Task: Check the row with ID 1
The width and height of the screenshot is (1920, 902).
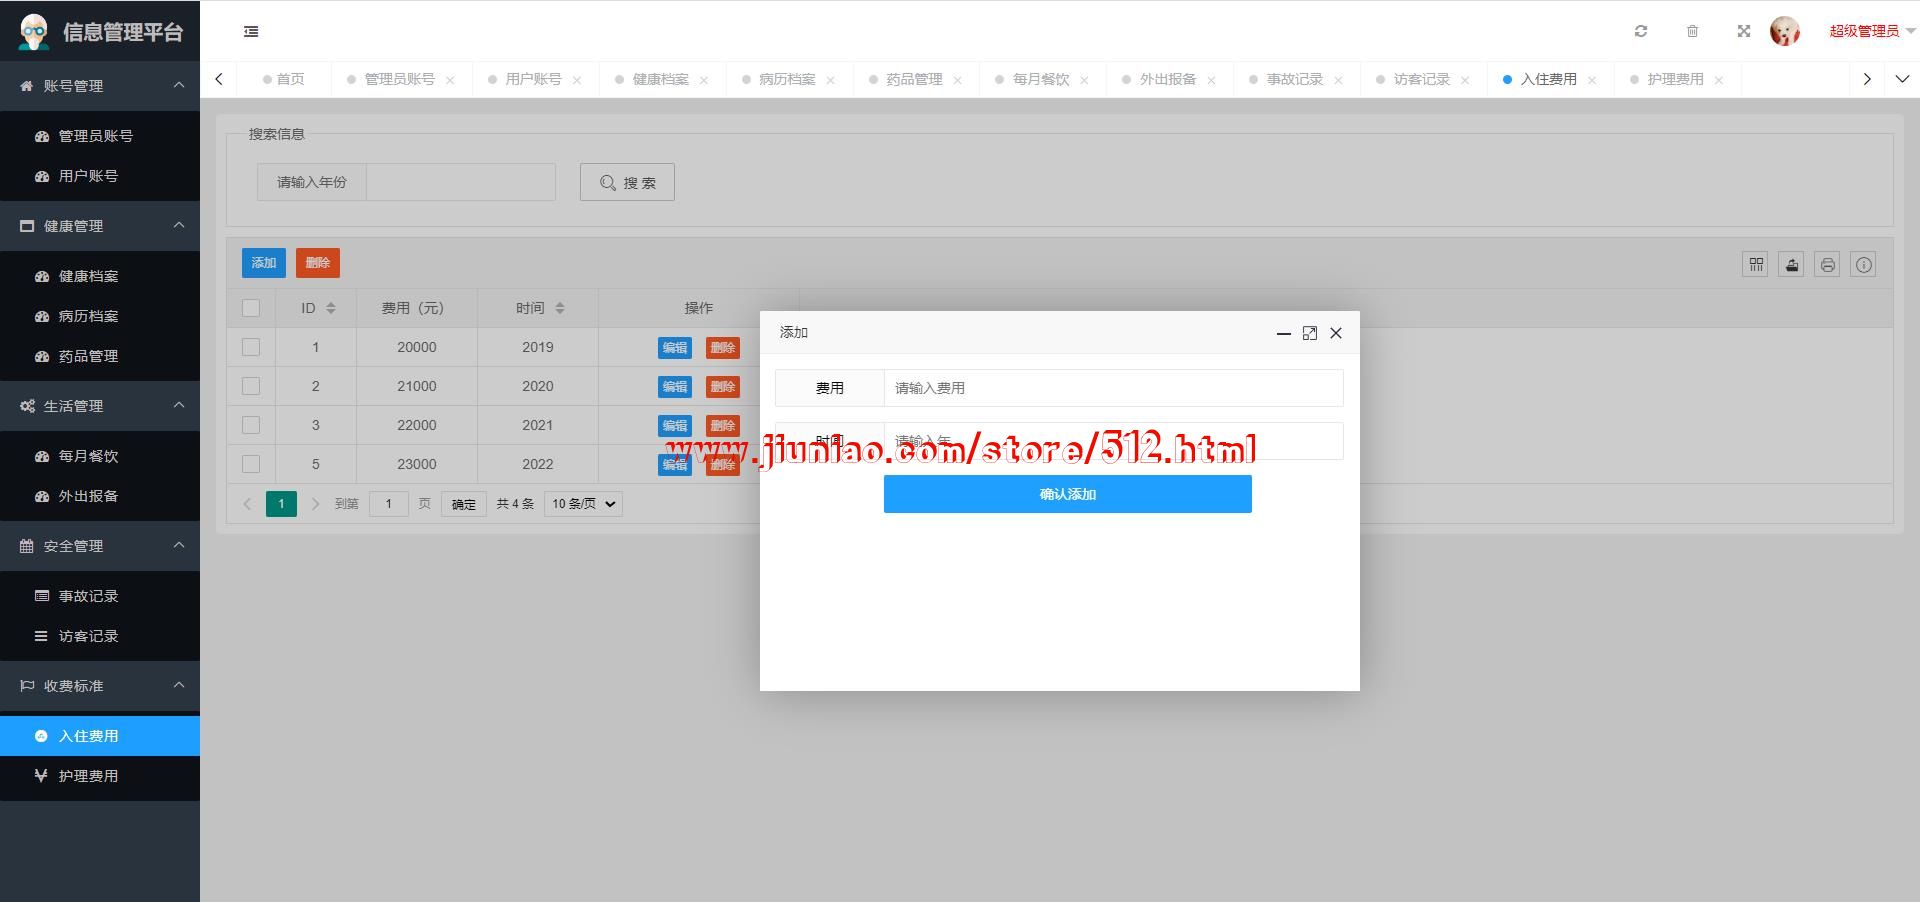Action: point(251,347)
